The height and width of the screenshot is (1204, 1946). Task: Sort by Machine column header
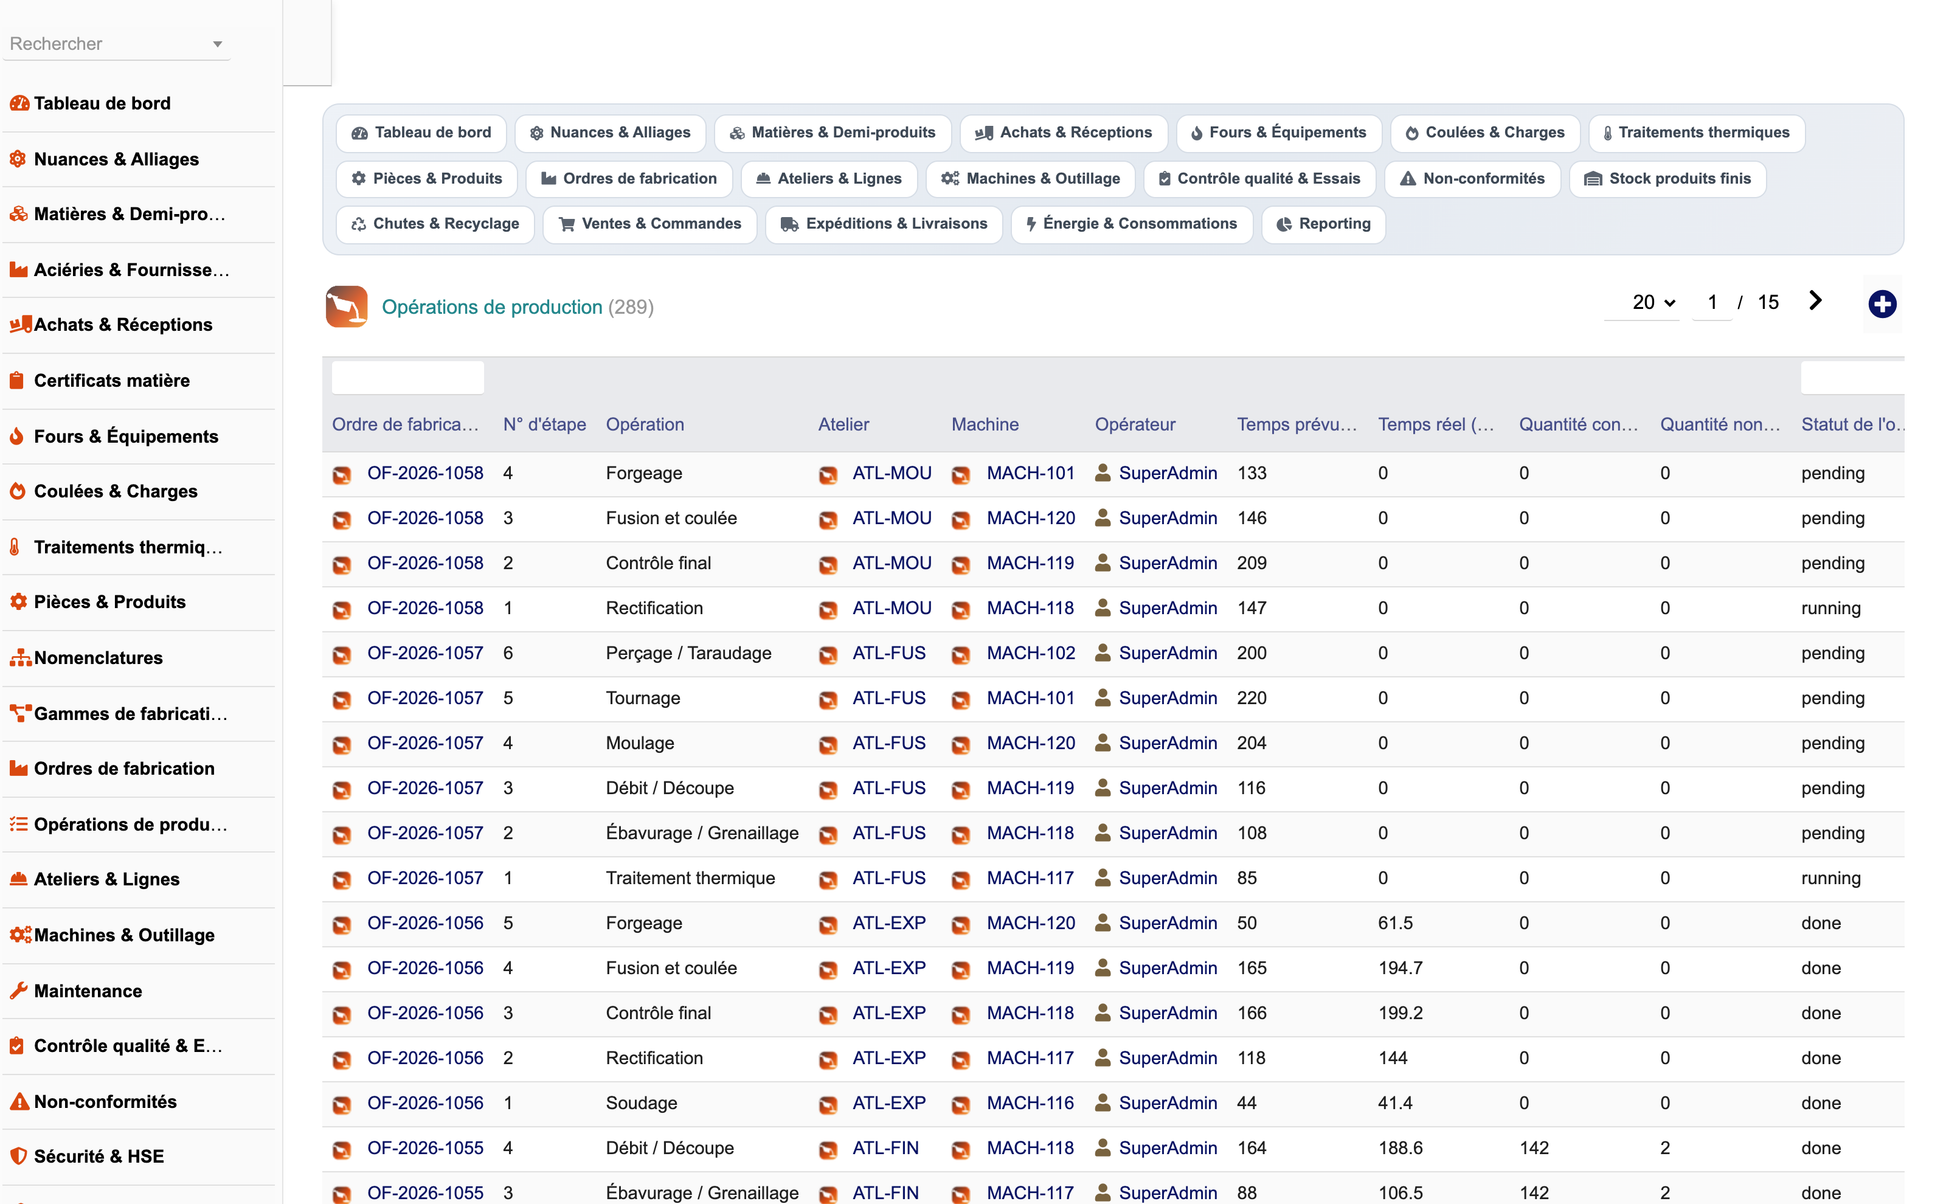click(x=985, y=424)
